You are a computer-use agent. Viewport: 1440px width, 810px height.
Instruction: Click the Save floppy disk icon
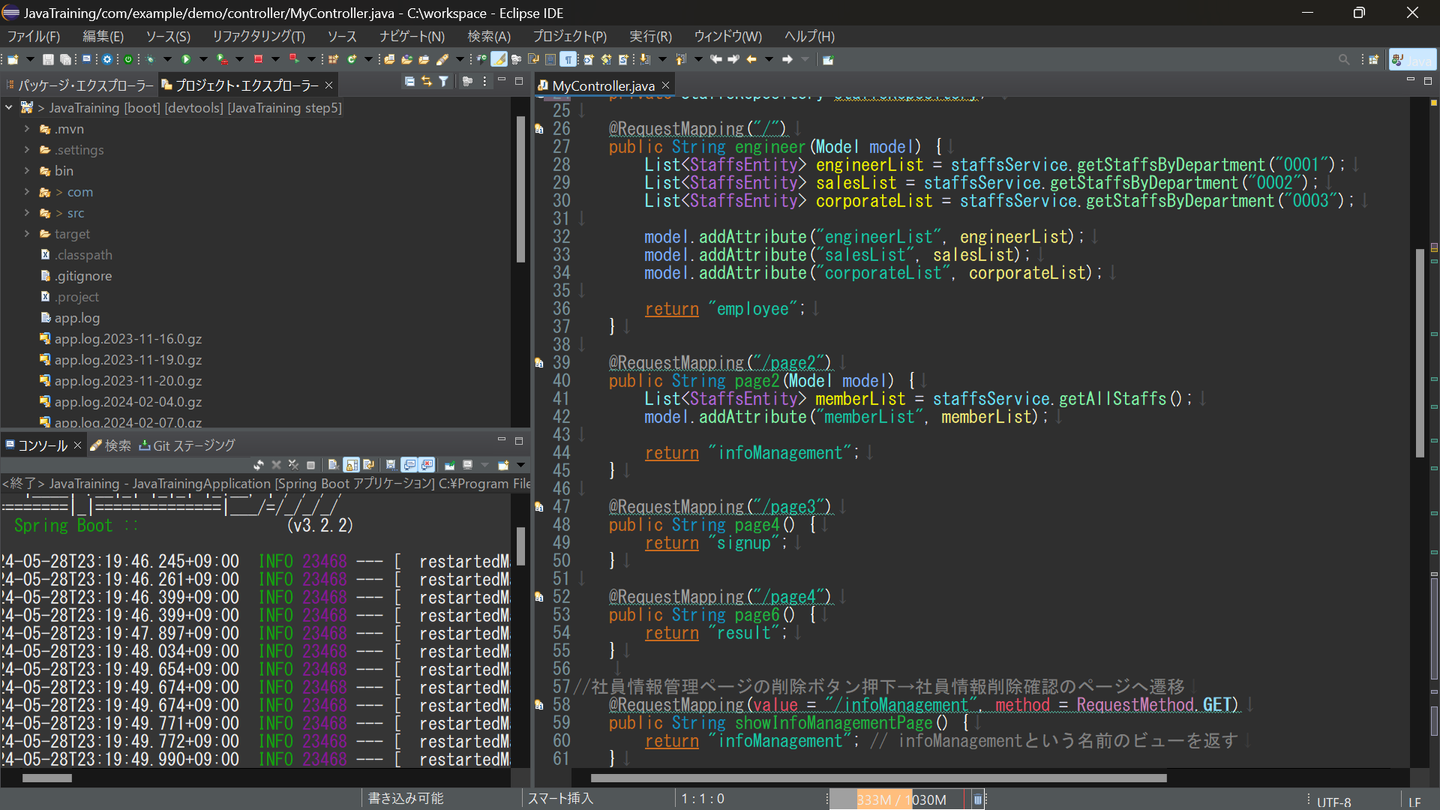47,60
